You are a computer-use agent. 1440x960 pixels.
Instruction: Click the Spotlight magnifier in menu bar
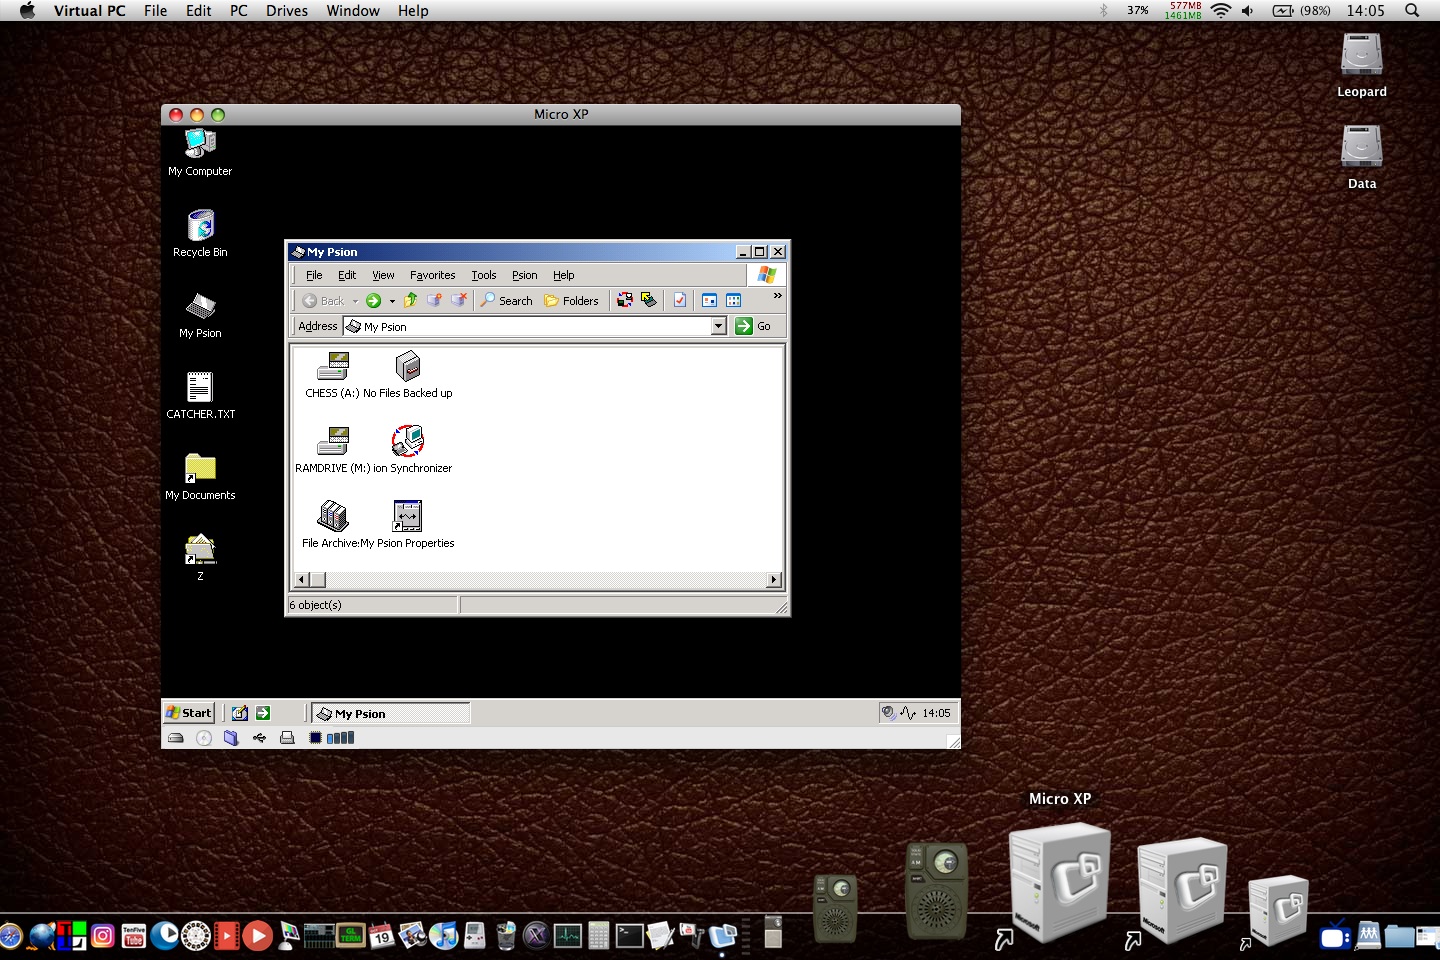point(1412,11)
